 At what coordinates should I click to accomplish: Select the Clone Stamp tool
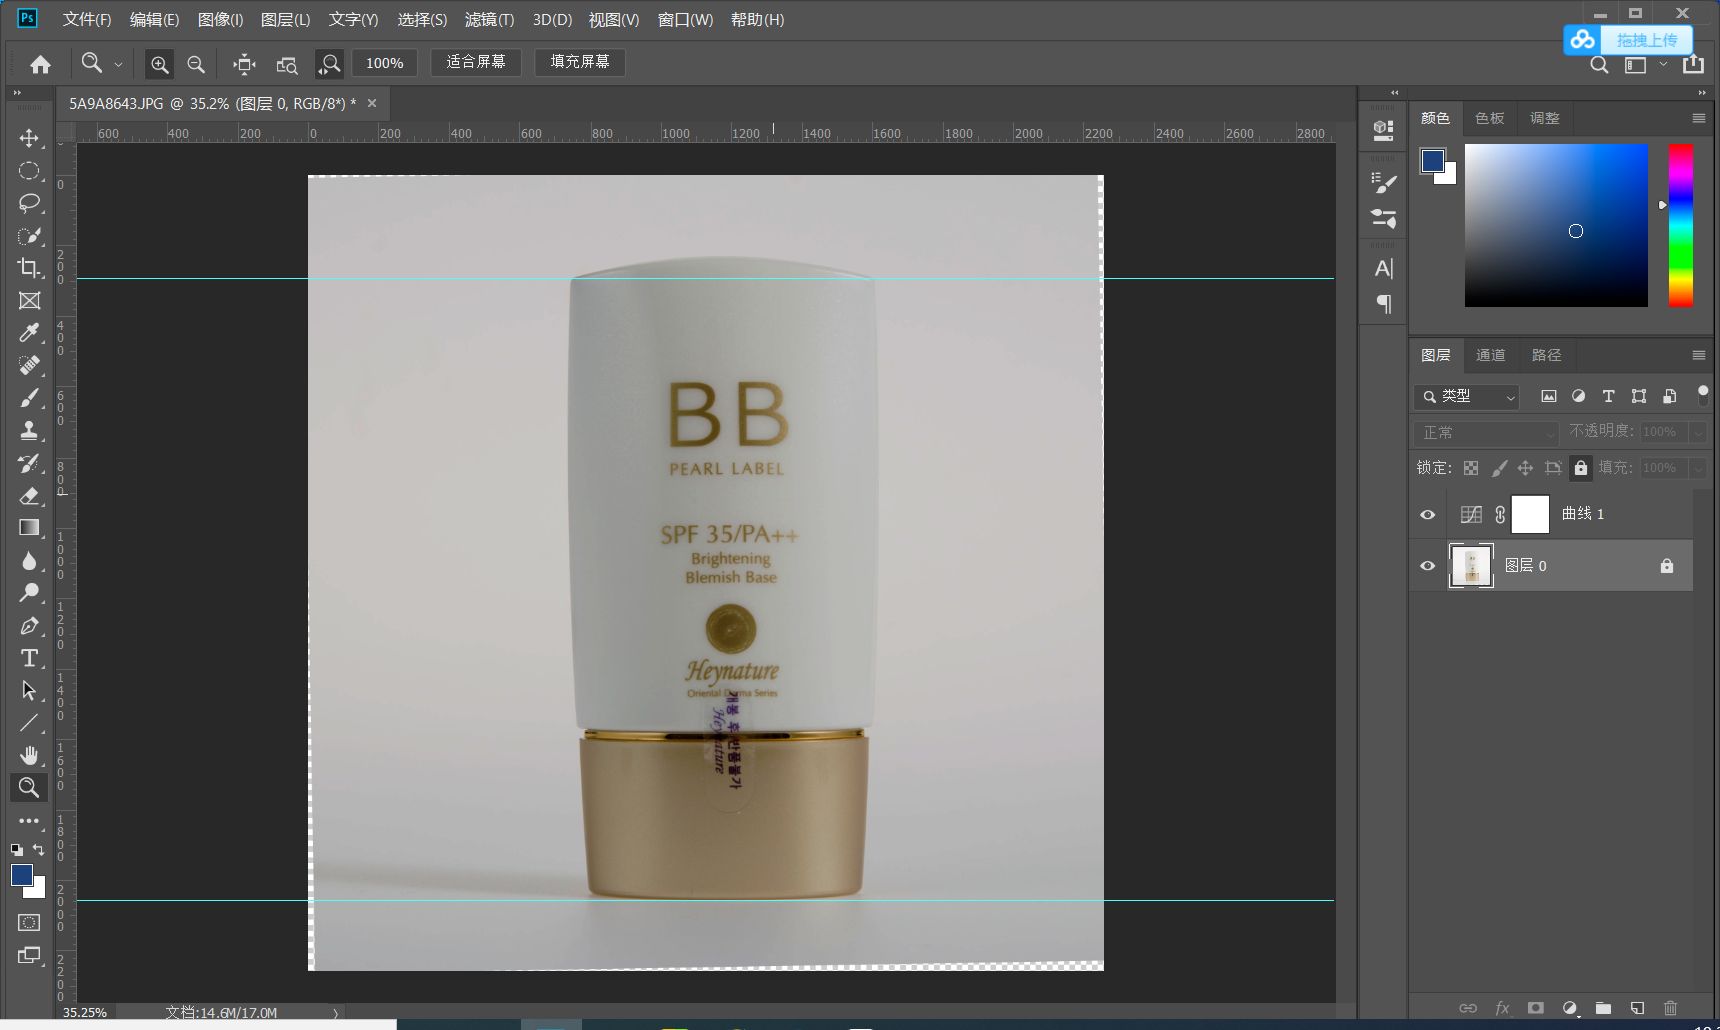[x=29, y=431]
